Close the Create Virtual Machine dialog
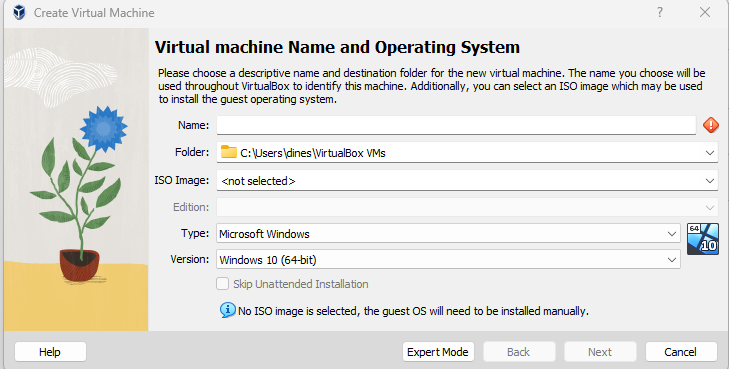 [705, 13]
